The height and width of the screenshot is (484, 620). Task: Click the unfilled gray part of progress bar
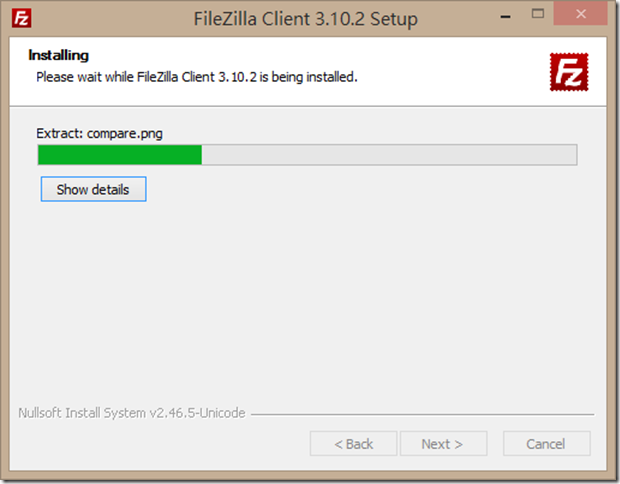pyautogui.click(x=389, y=155)
